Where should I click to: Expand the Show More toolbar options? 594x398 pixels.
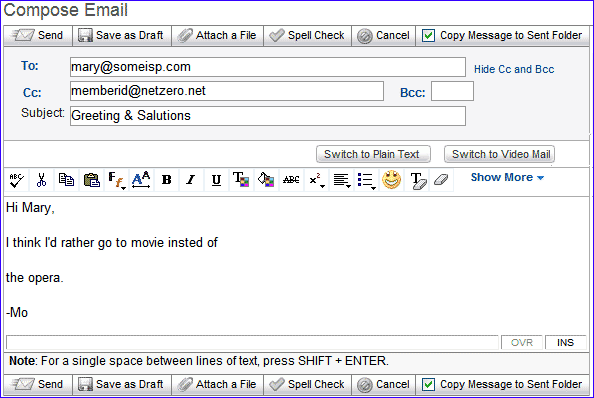point(507,177)
